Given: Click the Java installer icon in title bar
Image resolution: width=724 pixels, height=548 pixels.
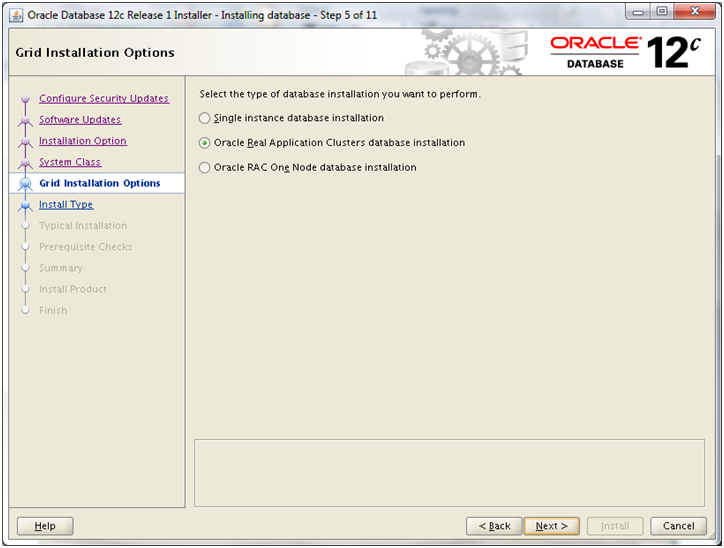Looking at the screenshot, I should [x=16, y=15].
